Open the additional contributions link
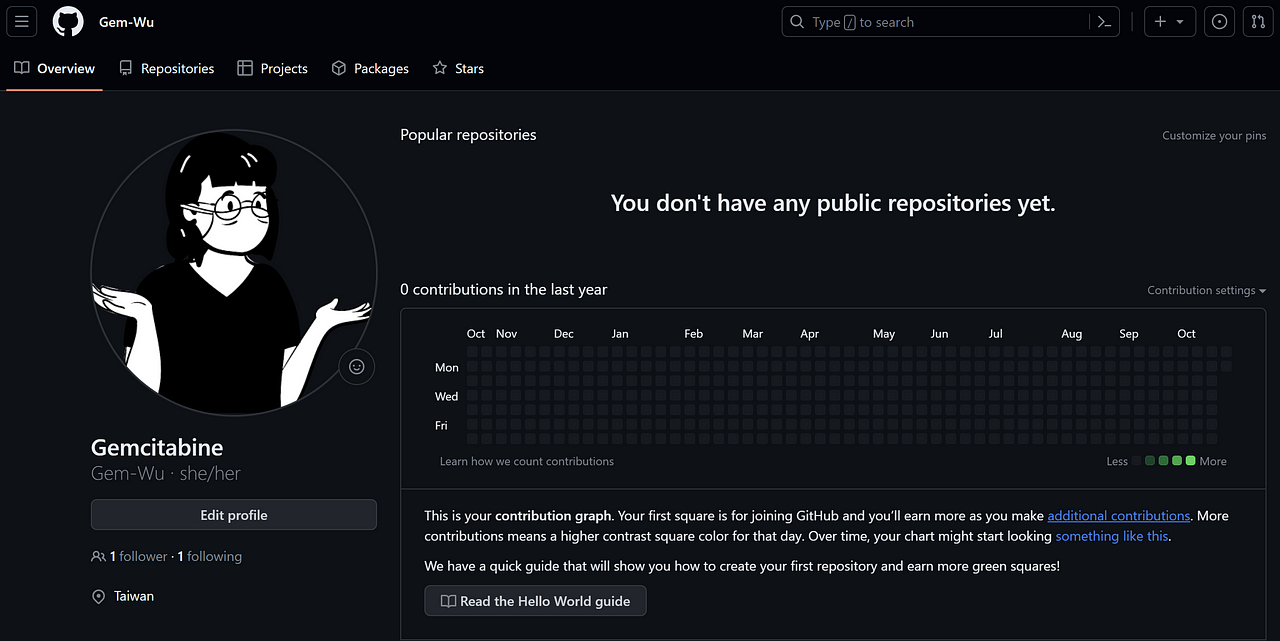The height and width of the screenshot is (641, 1280). (x=1119, y=516)
